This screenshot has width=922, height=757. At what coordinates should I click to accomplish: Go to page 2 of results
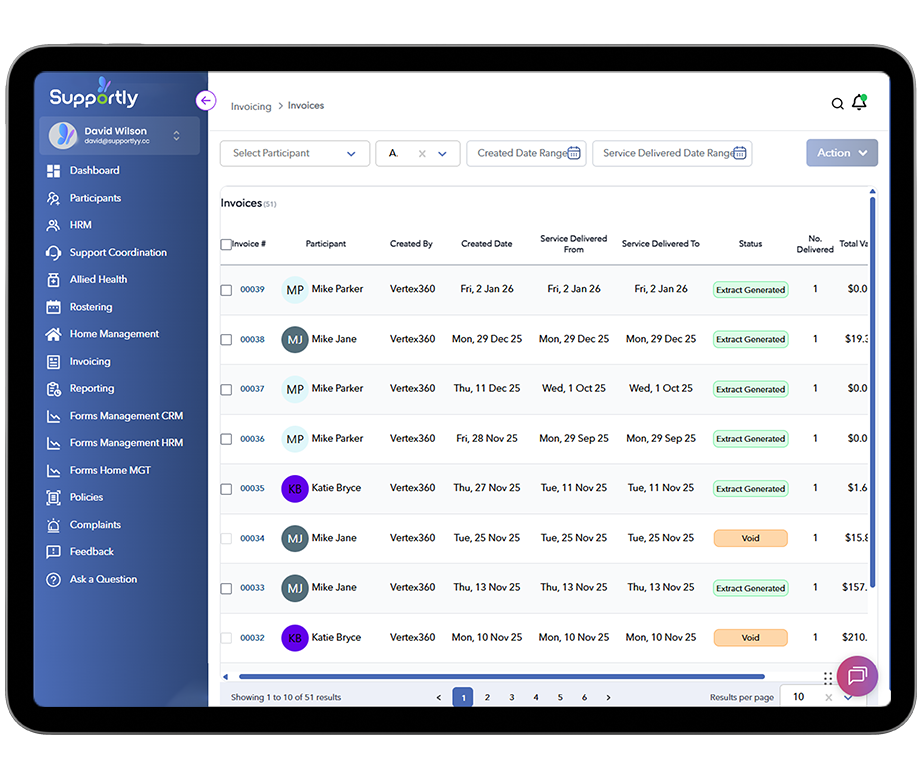pos(487,697)
